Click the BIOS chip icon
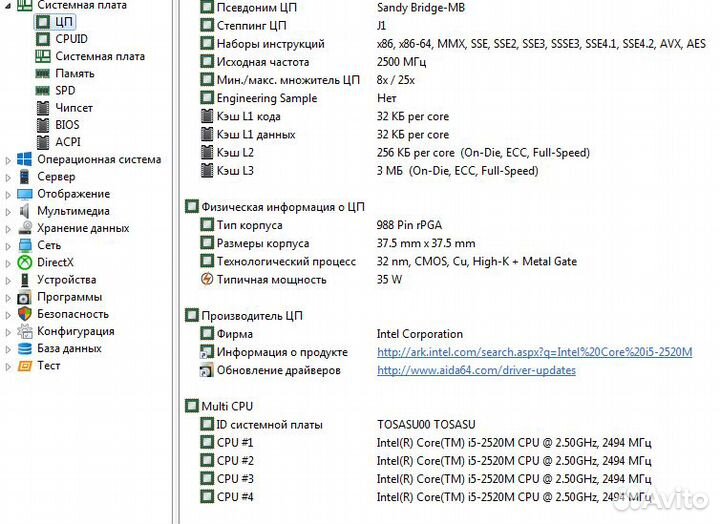Image resolution: width=720 pixels, height=524 pixels. click(43, 125)
